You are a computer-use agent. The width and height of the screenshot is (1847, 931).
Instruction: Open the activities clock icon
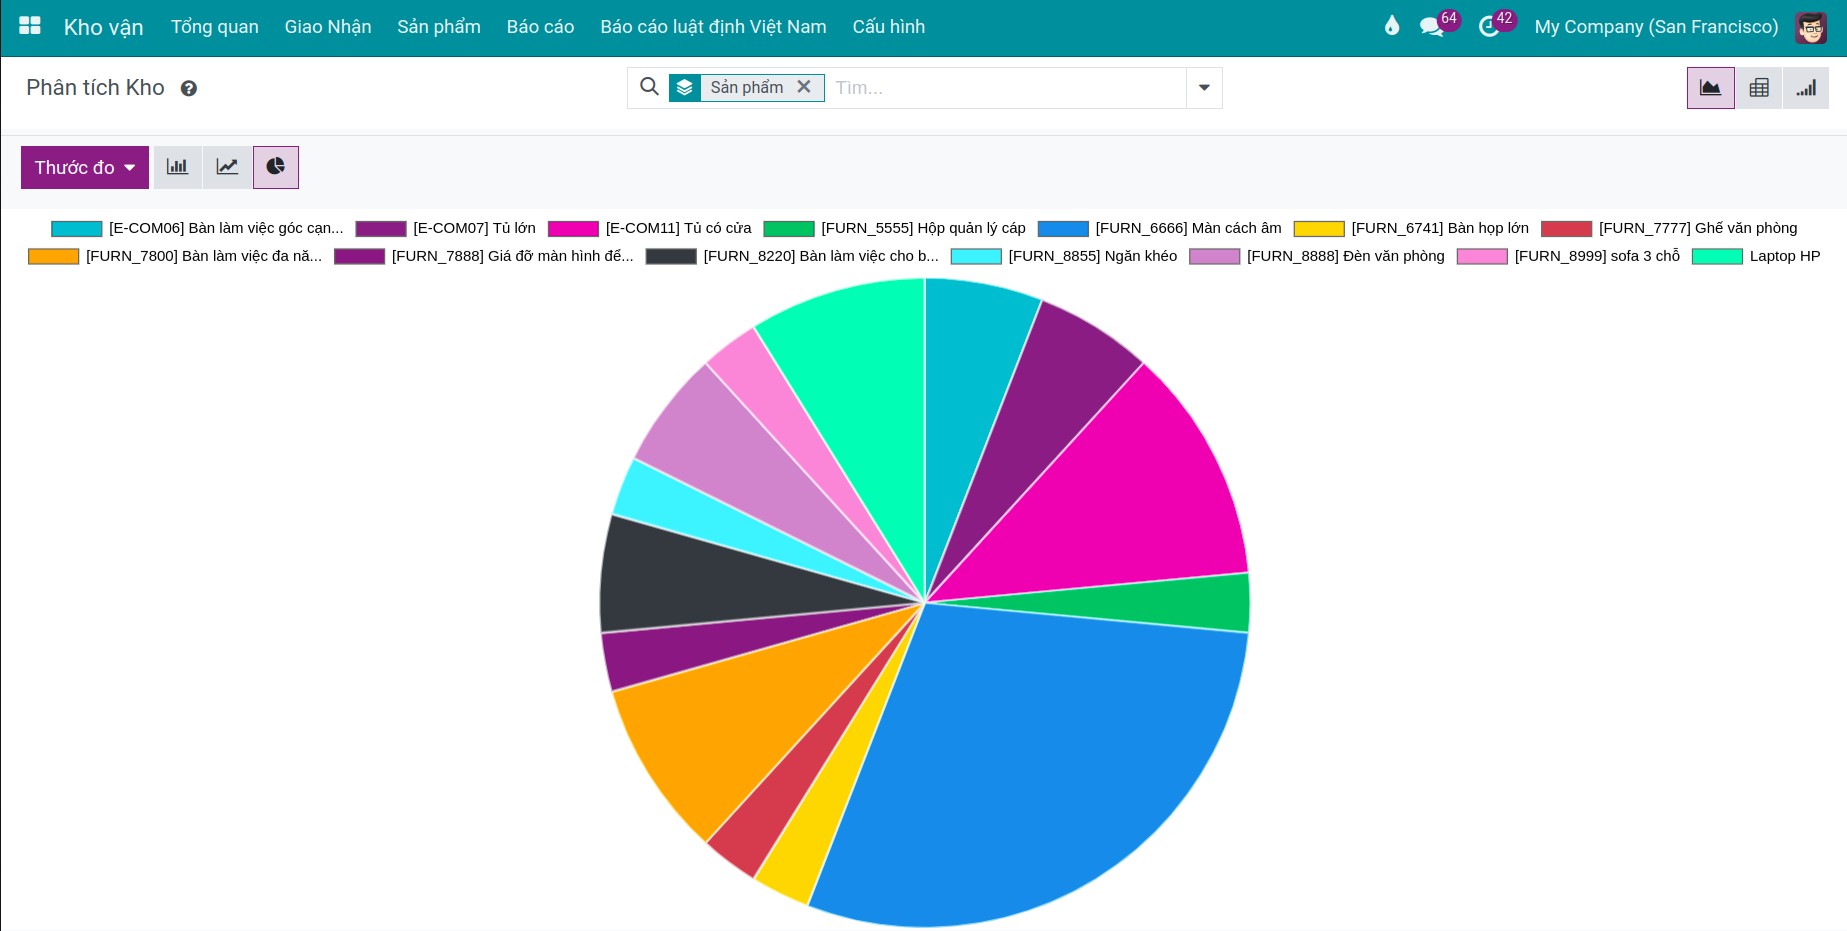(x=1488, y=27)
